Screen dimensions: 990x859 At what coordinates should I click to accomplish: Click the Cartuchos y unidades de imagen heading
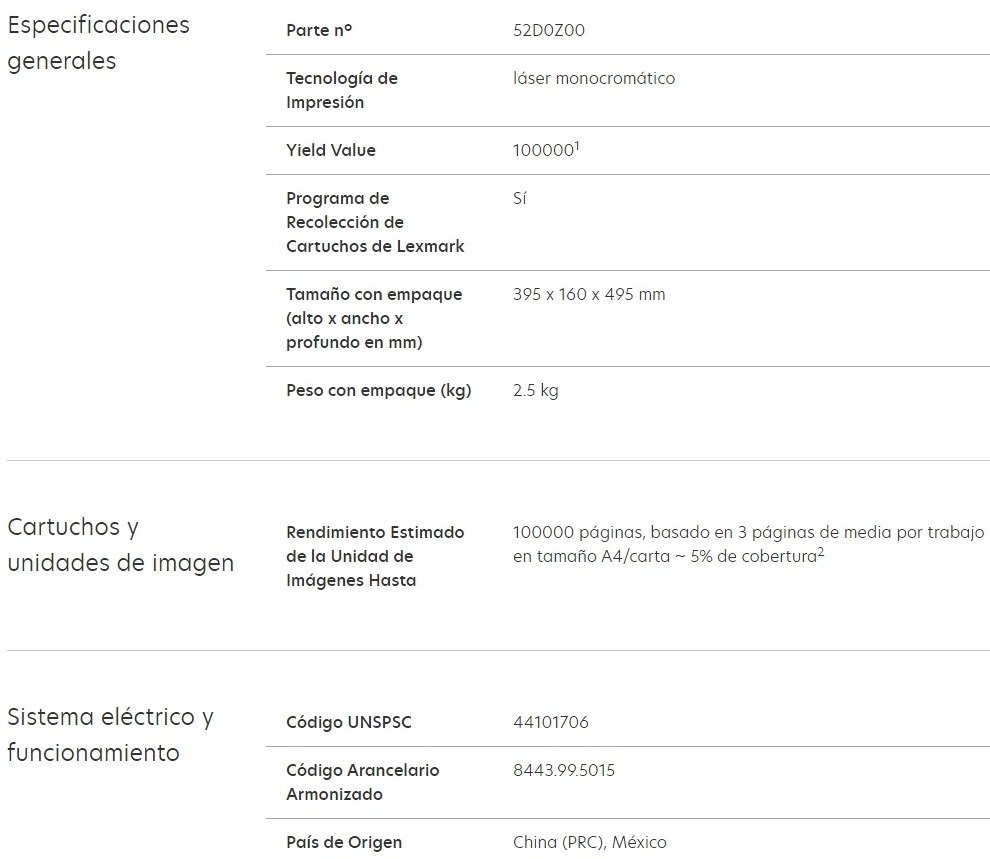click(120, 545)
